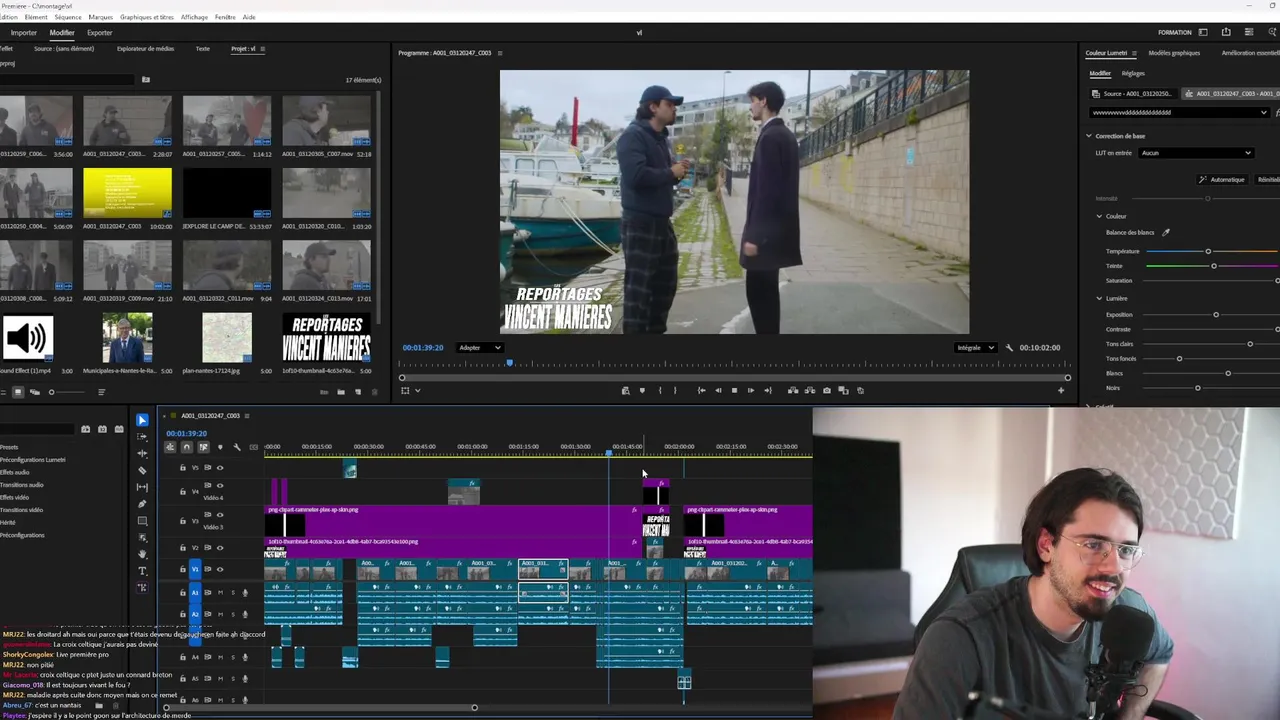Mute audio track A1
This screenshot has height=720, width=1280.
click(220, 593)
